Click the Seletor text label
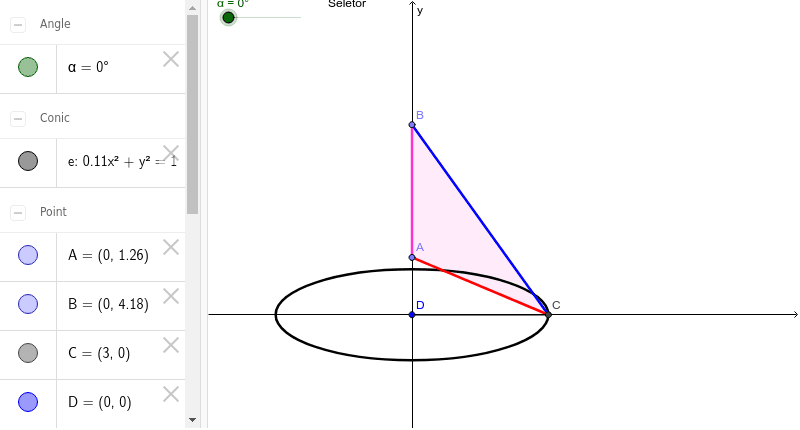The width and height of the screenshot is (800, 430). [x=347, y=4]
